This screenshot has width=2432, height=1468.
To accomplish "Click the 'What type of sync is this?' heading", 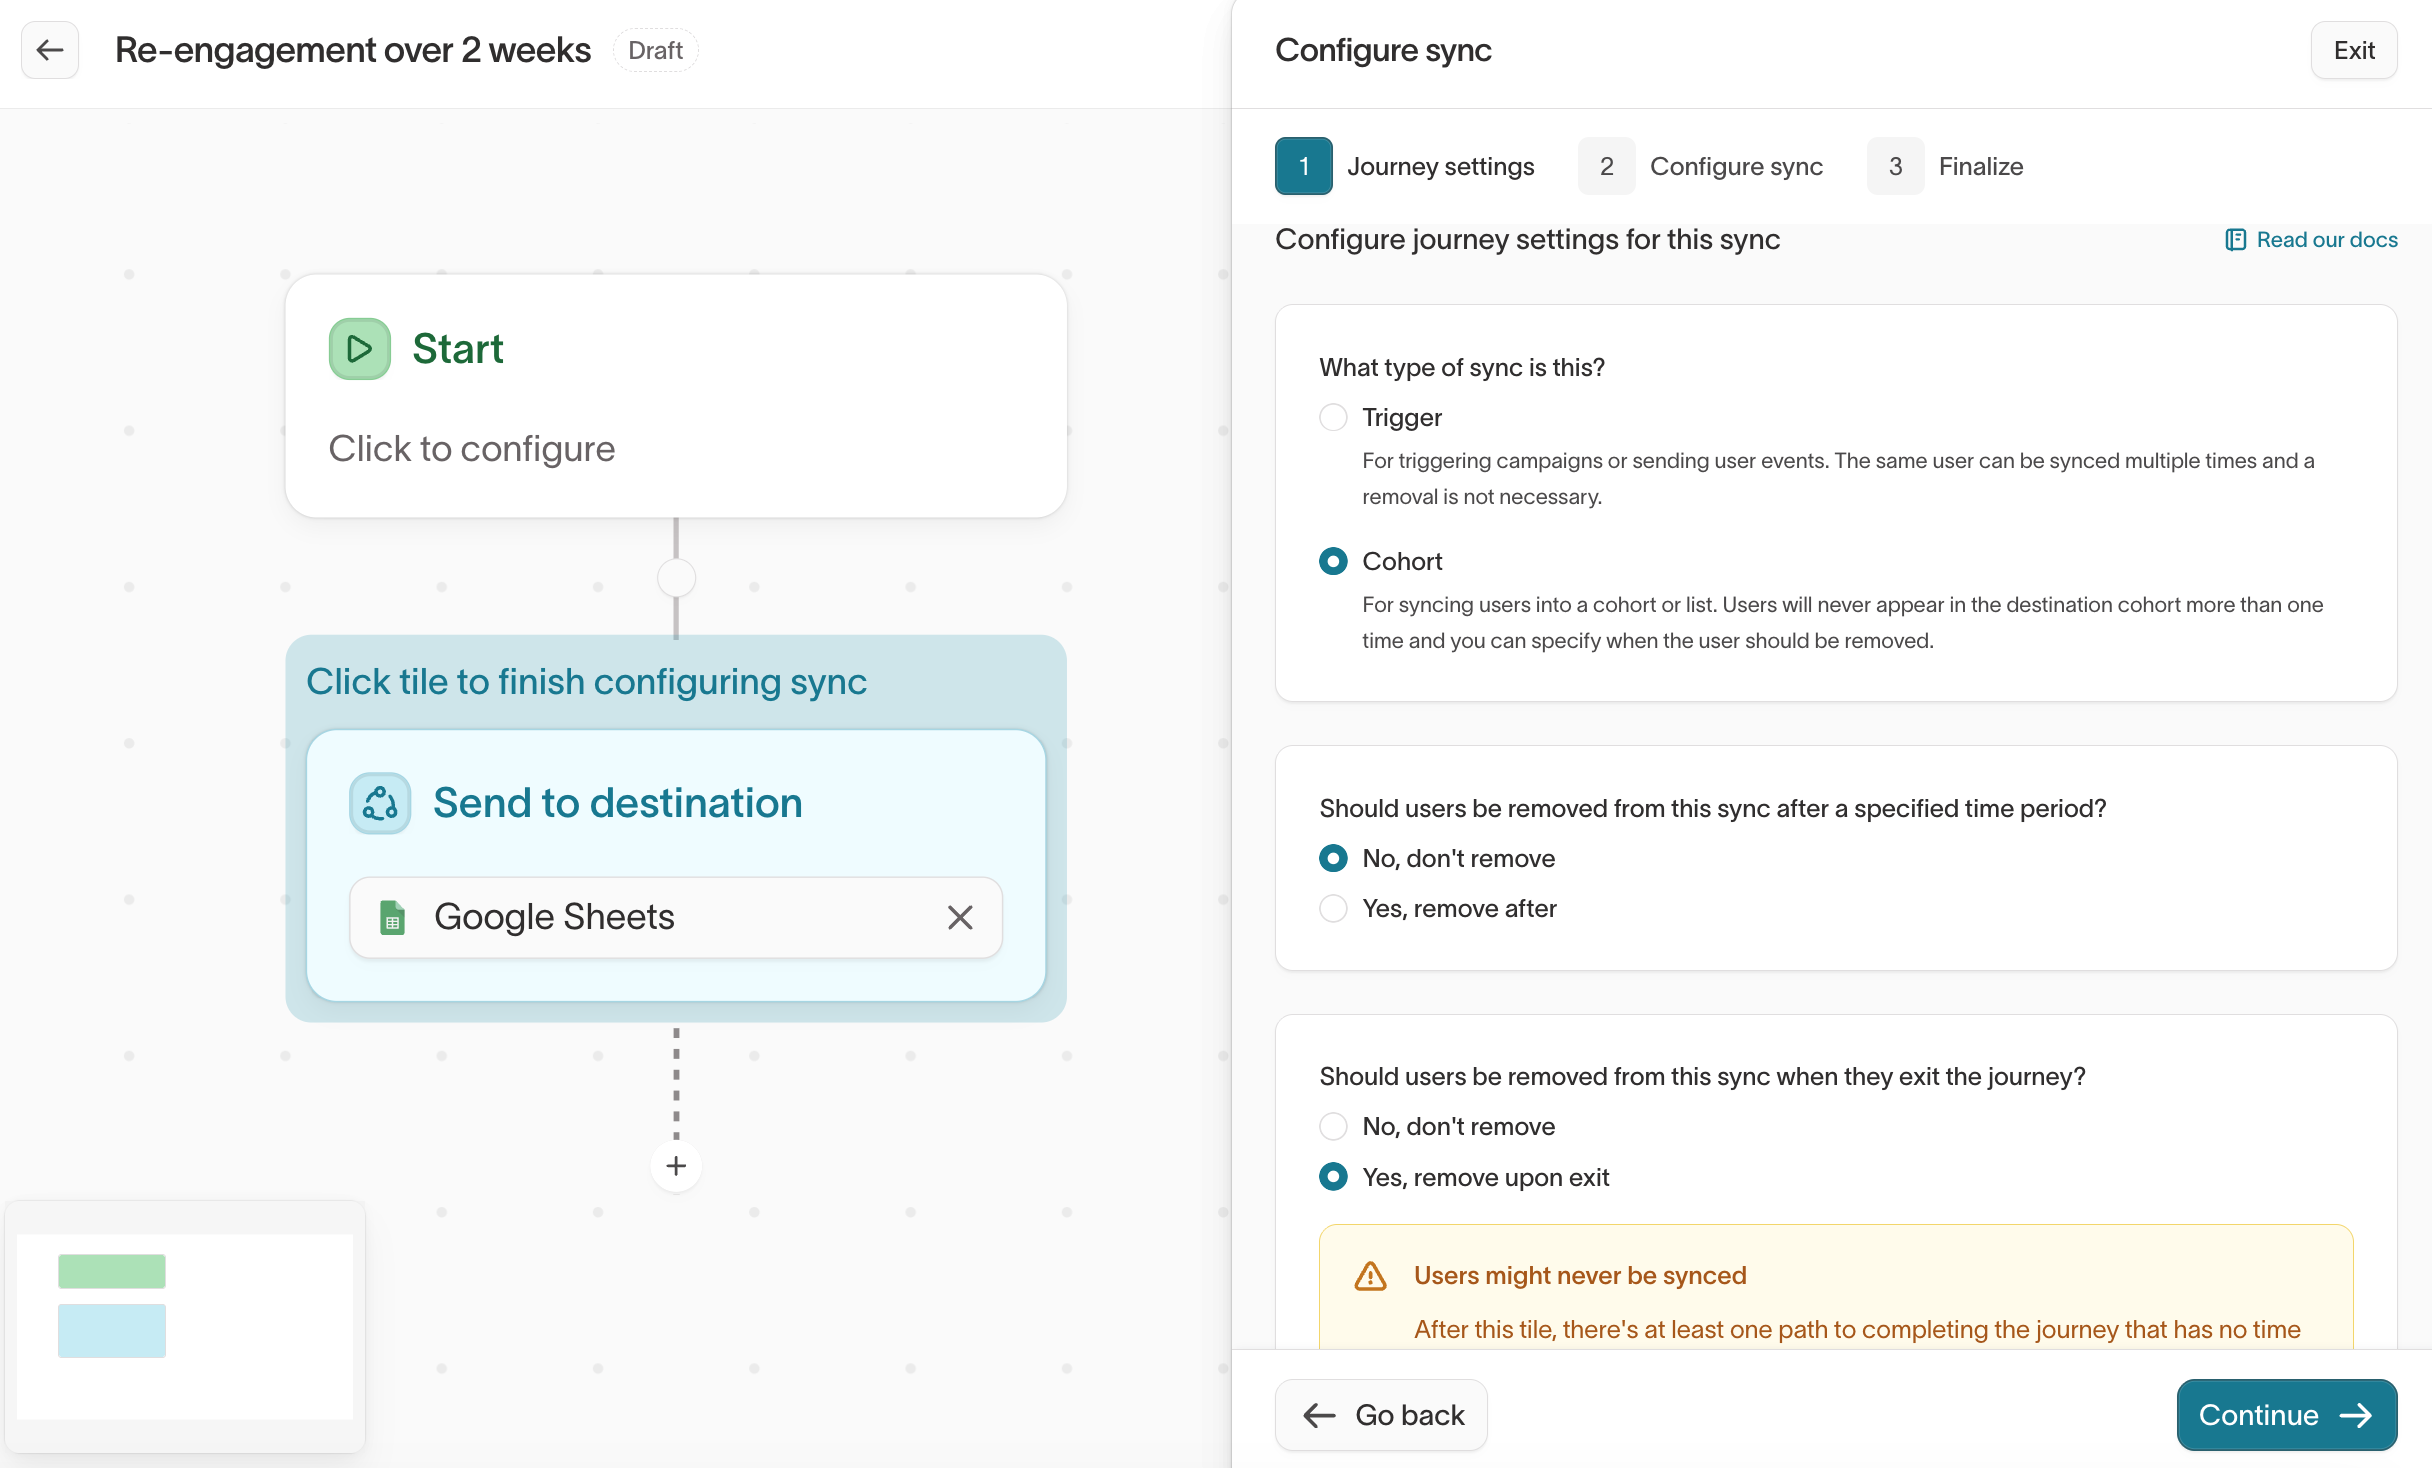I will [x=1462, y=368].
